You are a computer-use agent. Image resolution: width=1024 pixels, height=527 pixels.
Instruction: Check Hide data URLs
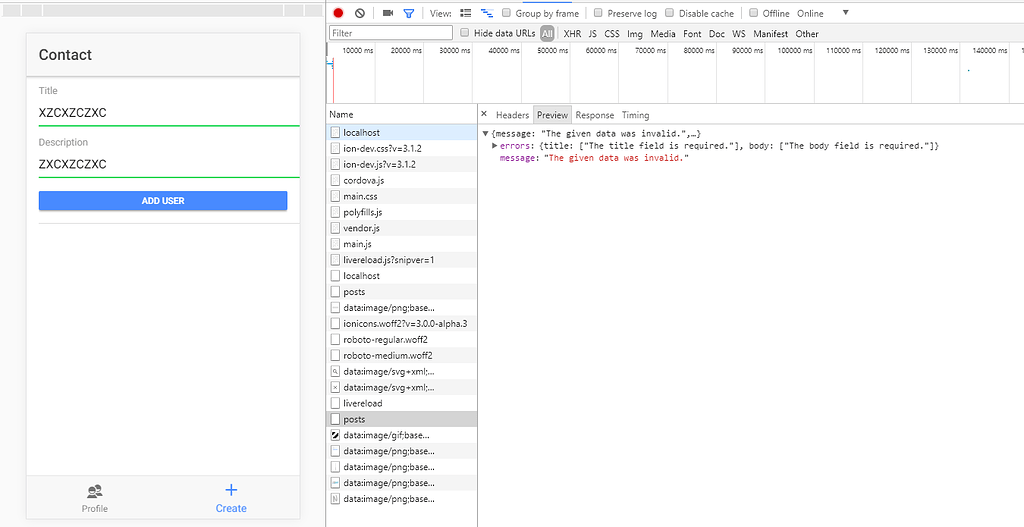(x=464, y=33)
